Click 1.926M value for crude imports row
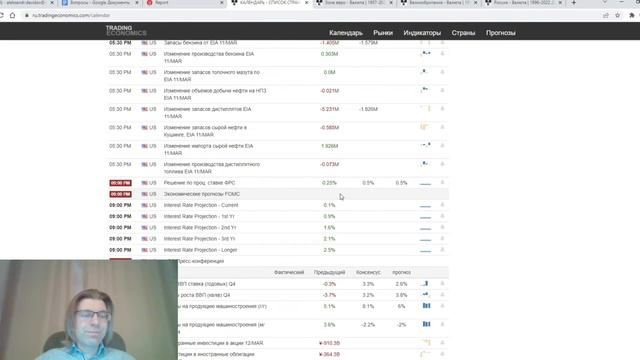 (329, 146)
